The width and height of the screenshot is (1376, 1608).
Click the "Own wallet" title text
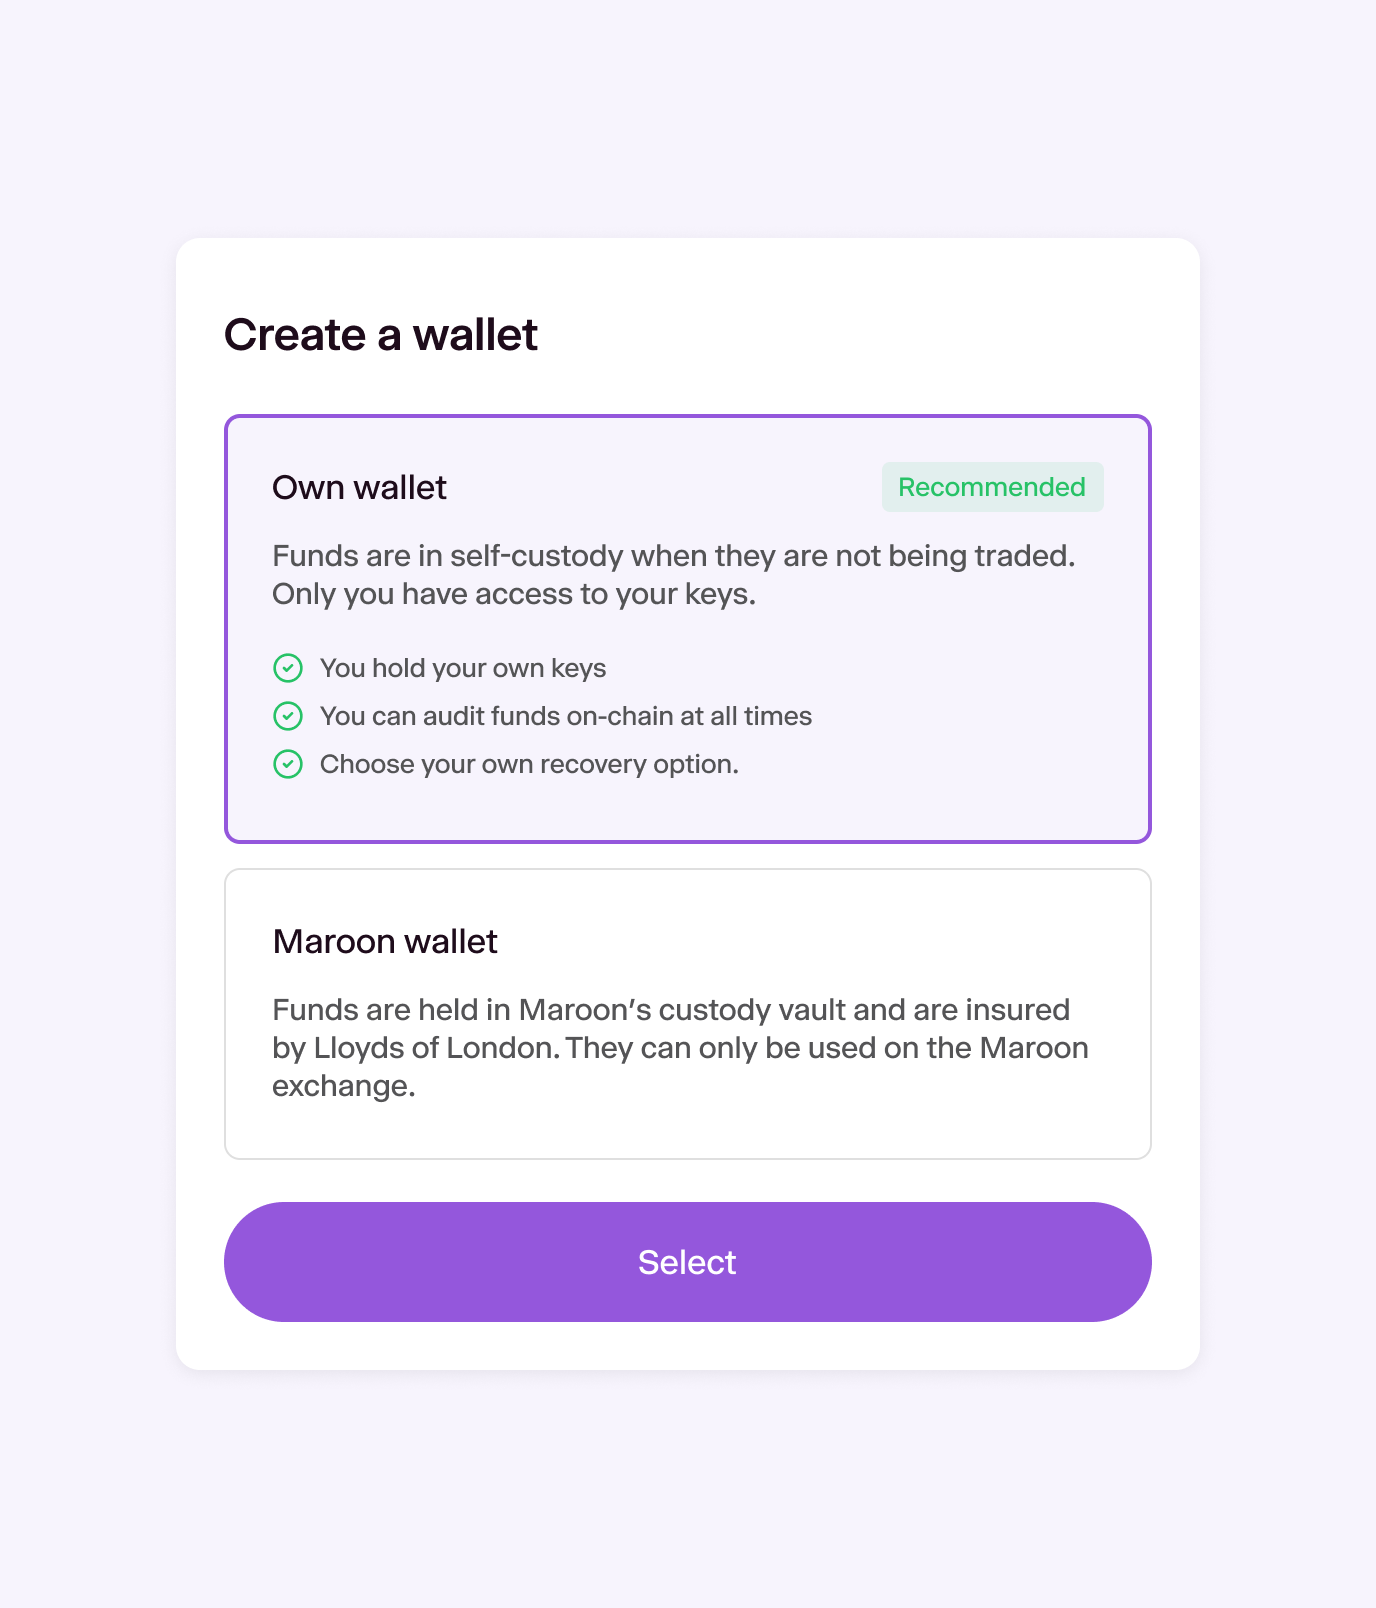tap(359, 488)
